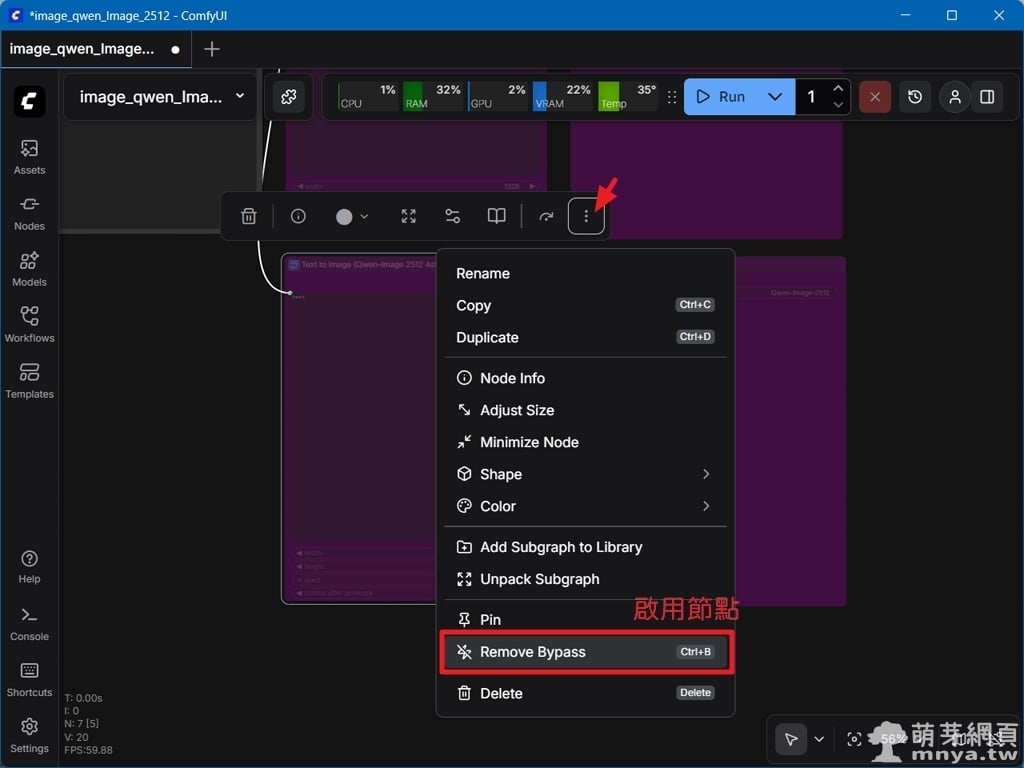The height and width of the screenshot is (768, 1024).
Task: Open the Templates sidebar panel
Action: tap(29, 380)
